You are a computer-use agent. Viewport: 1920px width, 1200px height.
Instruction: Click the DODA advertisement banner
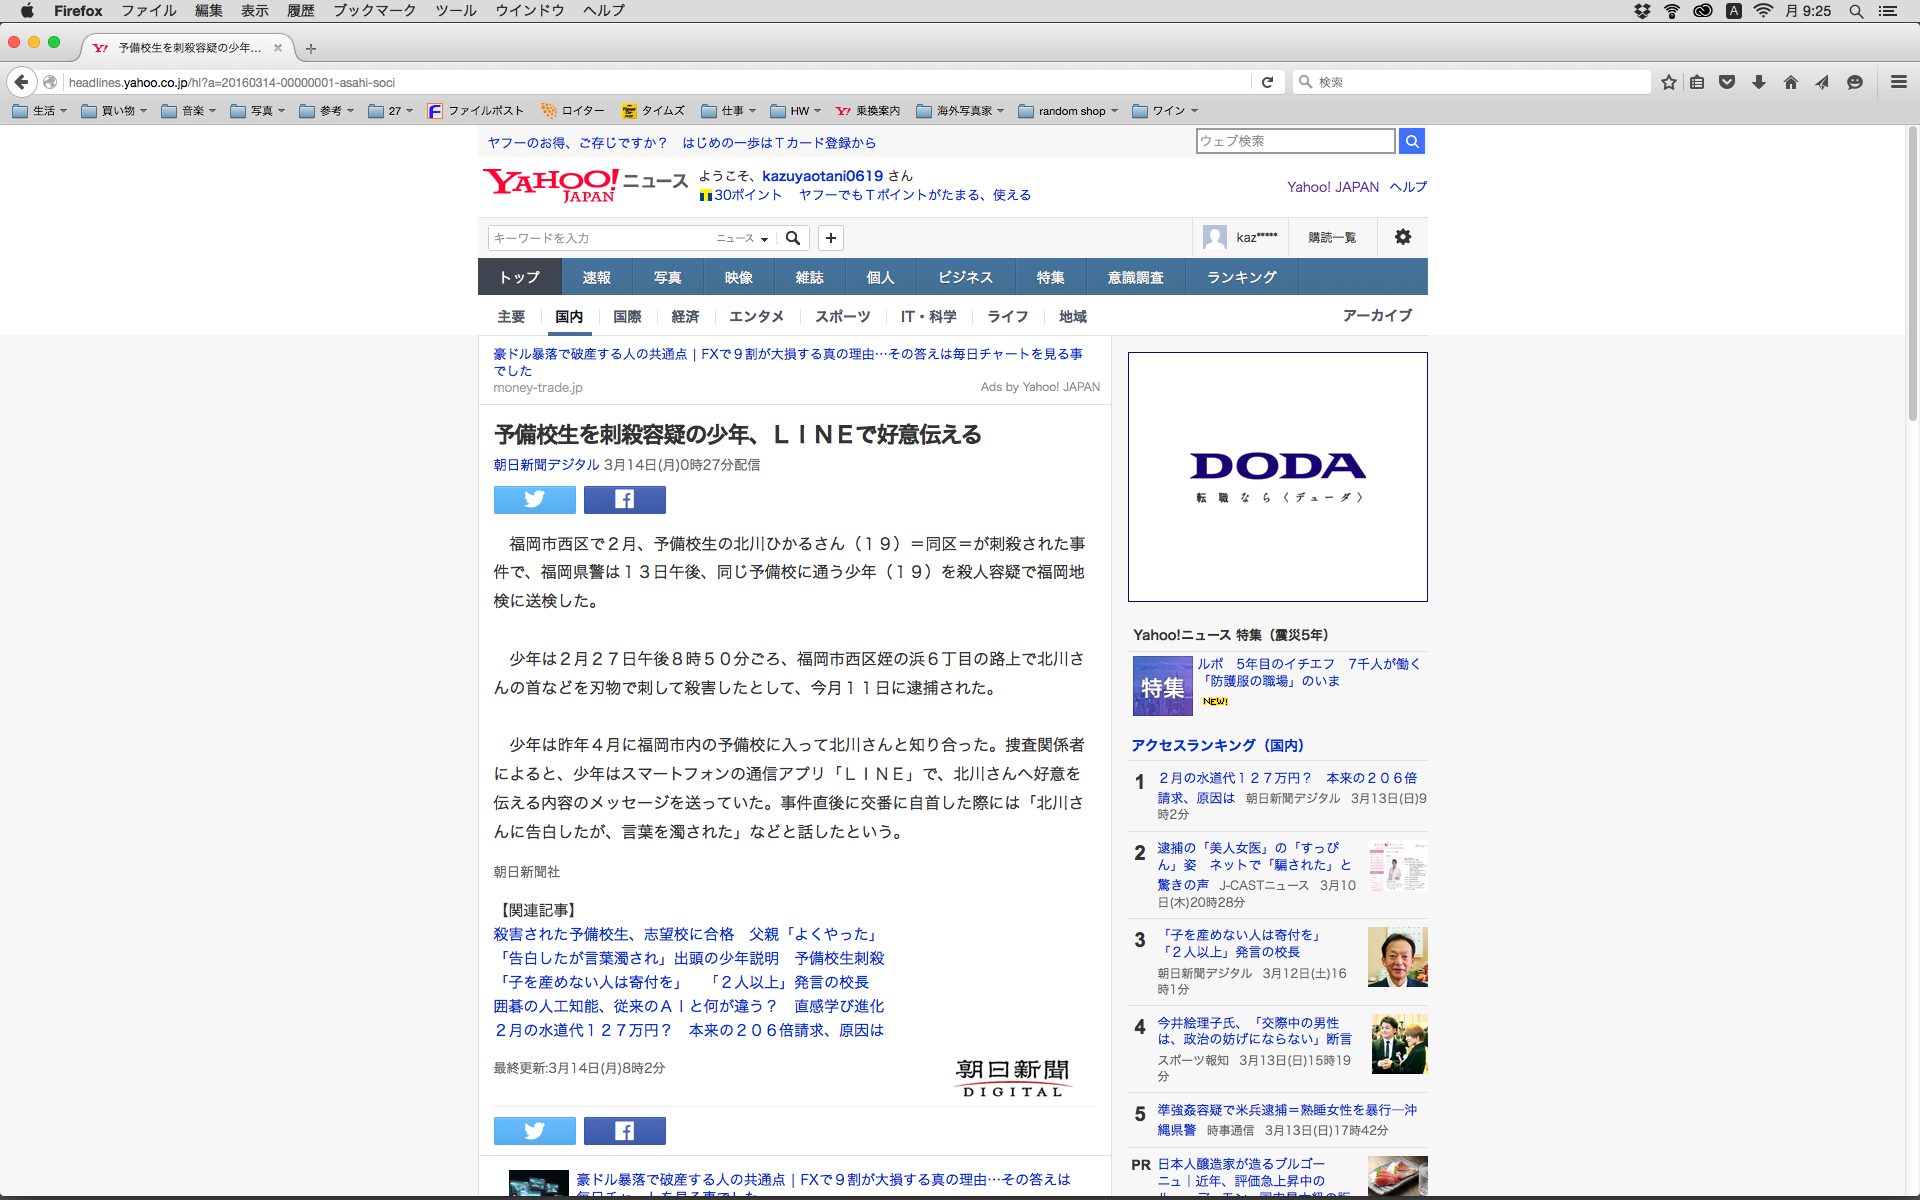(1277, 477)
